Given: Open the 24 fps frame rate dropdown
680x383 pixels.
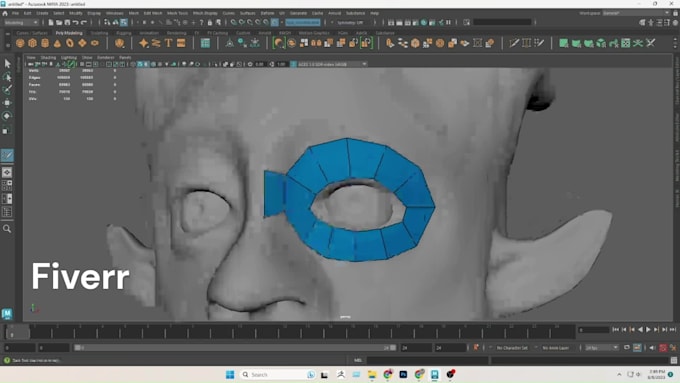Looking at the screenshot, I should pyautogui.click(x=602, y=348).
